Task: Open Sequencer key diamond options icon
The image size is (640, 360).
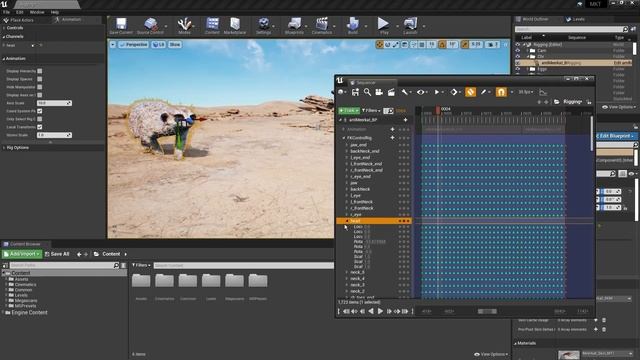Action: tap(453, 93)
